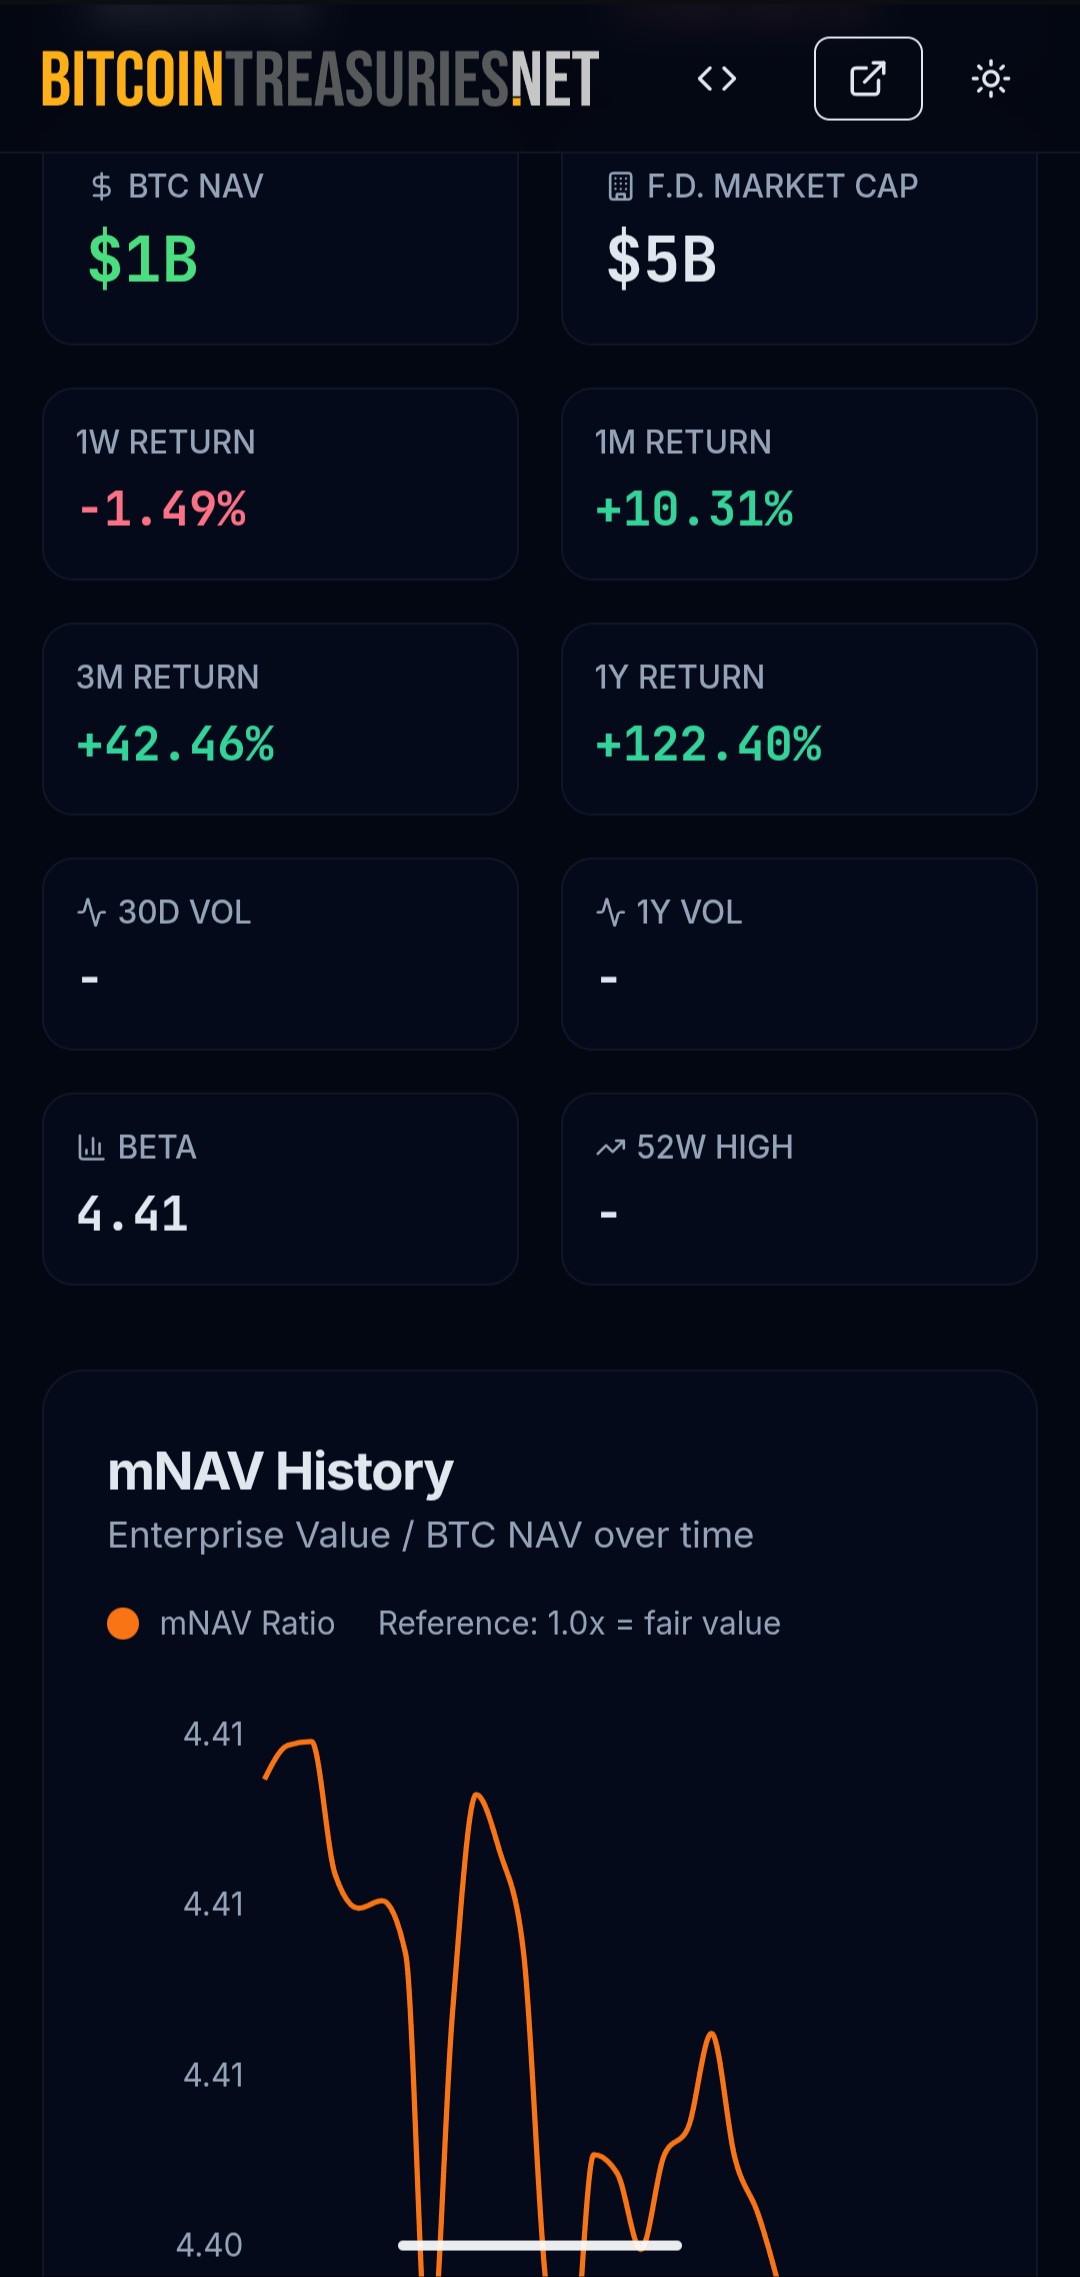This screenshot has width=1080, height=2277.
Task: Select the 1W RETURN card
Action: (280, 484)
